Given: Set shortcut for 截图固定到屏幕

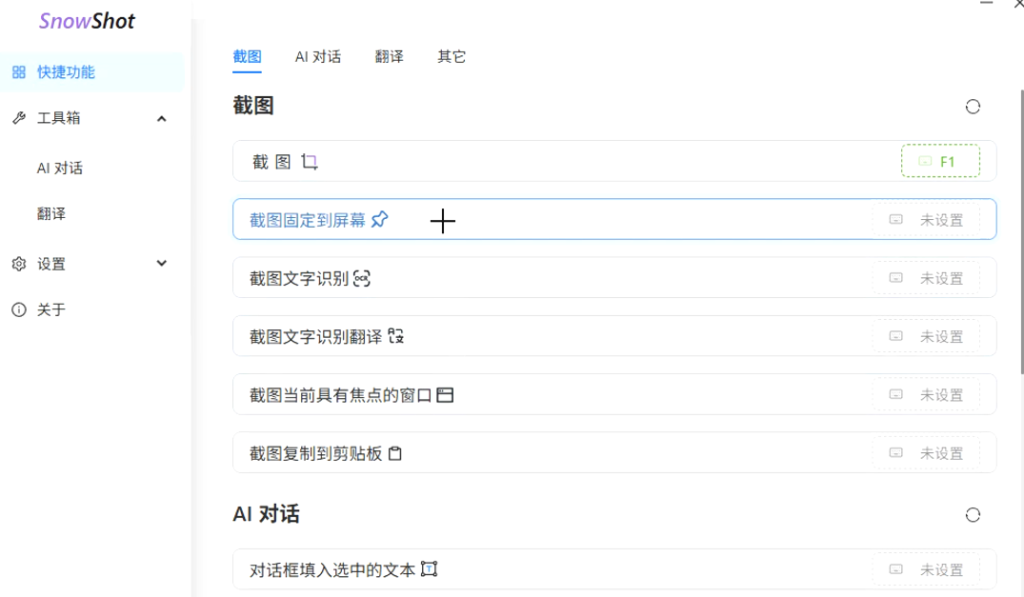Looking at the screenshot, I should 926,220.
